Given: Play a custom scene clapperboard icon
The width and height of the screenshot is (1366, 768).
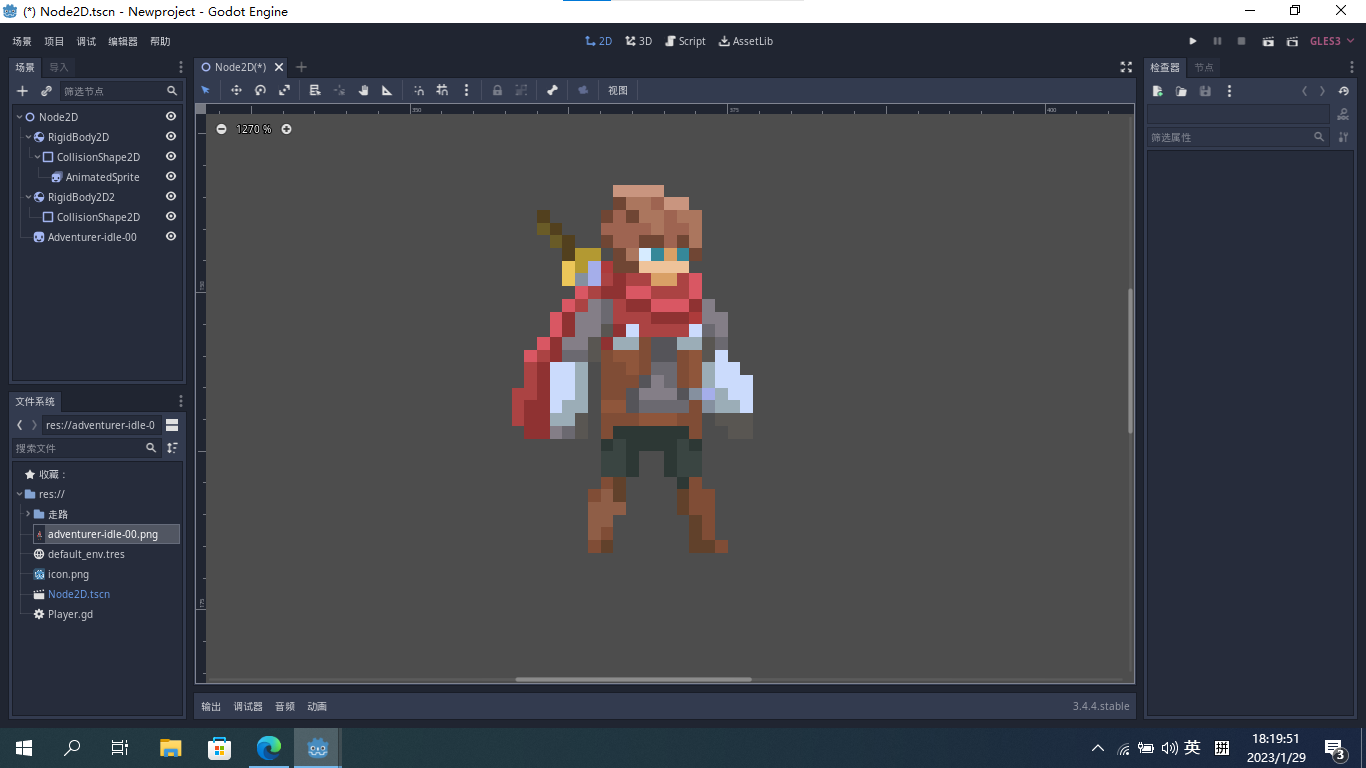Looking at the screenshot, I should (1292, 41).
